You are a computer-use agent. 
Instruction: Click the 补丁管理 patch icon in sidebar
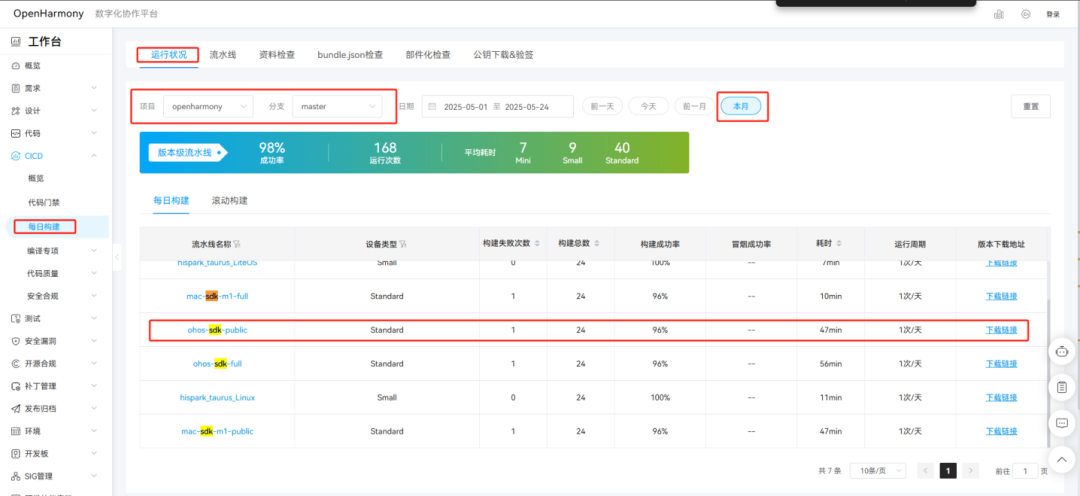tap(15, 386)
